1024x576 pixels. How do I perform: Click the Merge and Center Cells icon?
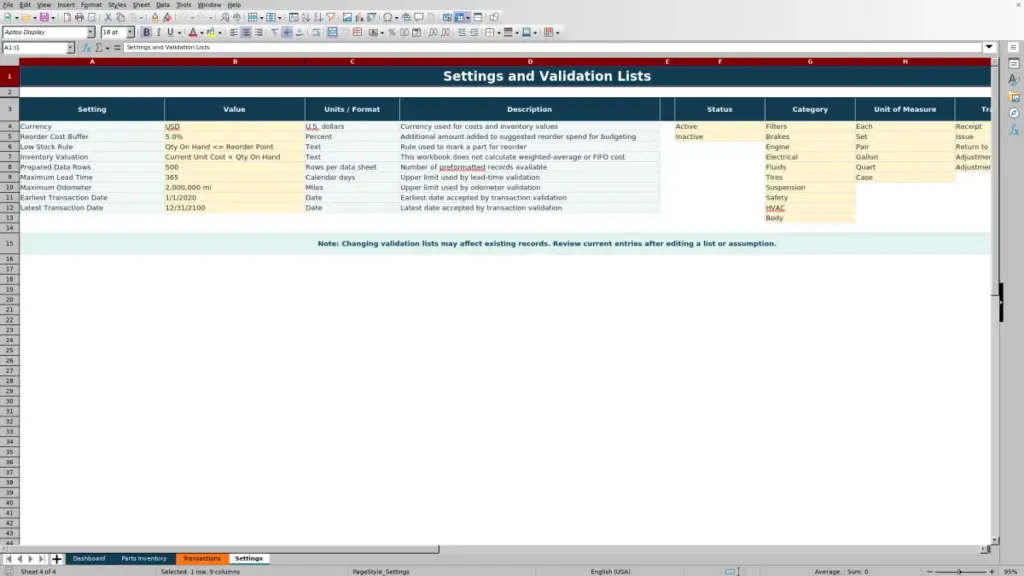pos(332,32)
